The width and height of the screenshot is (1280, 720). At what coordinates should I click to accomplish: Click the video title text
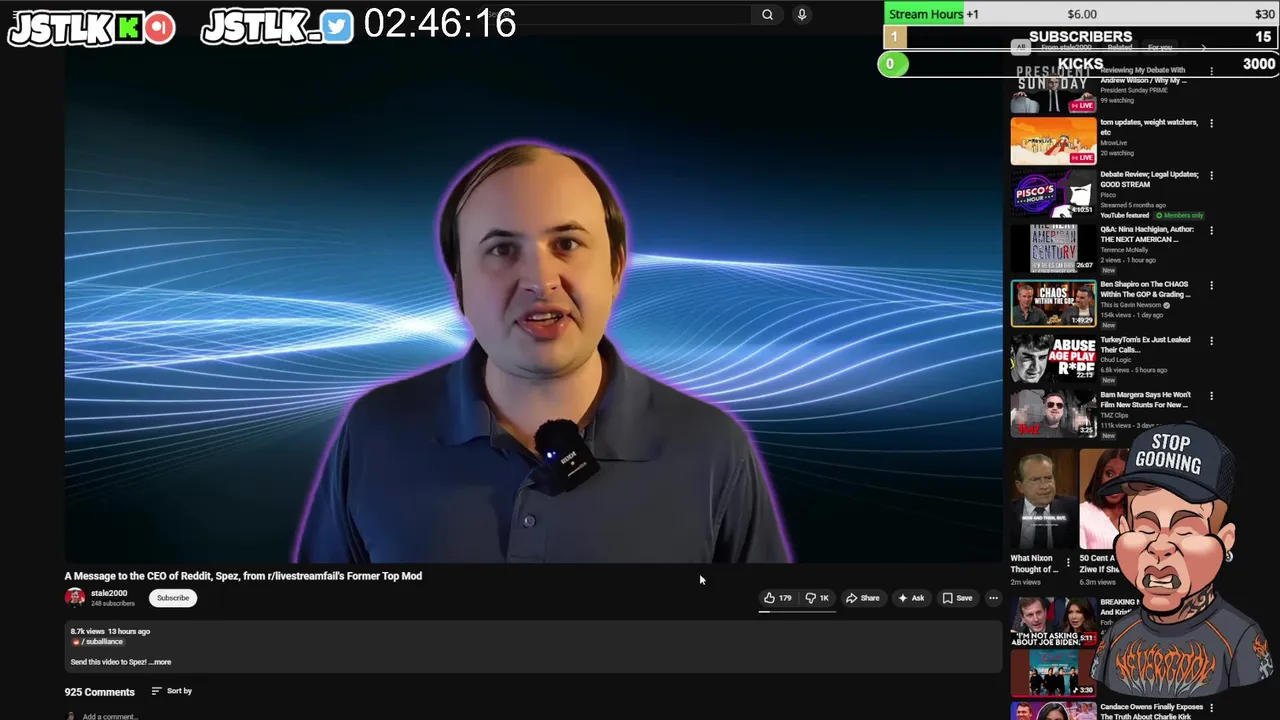tap(243, 576)
